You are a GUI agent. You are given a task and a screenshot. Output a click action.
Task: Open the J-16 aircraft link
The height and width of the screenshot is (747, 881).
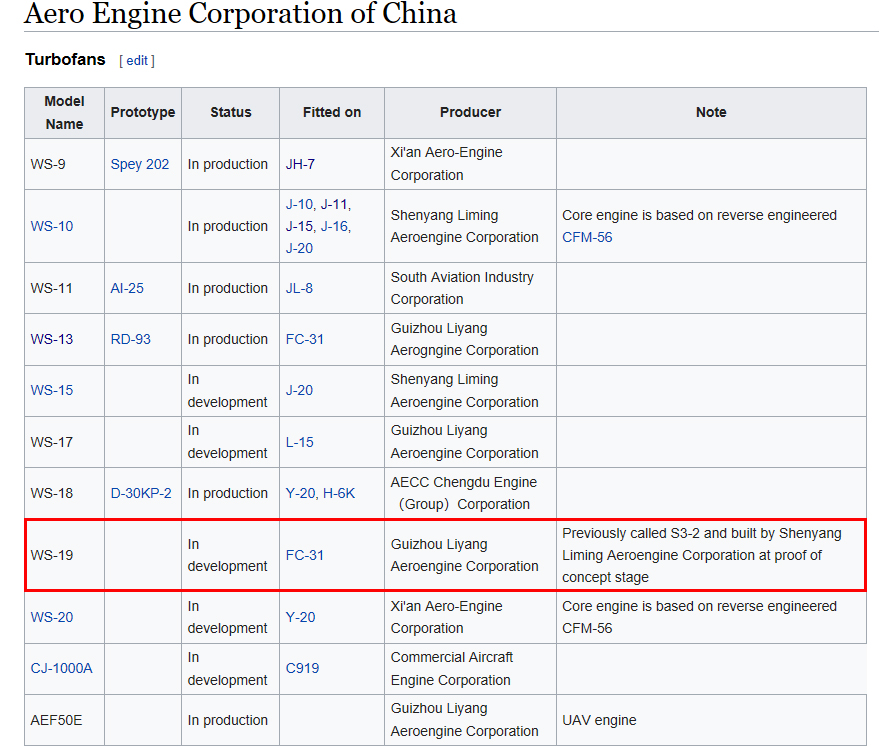point(334,226)
